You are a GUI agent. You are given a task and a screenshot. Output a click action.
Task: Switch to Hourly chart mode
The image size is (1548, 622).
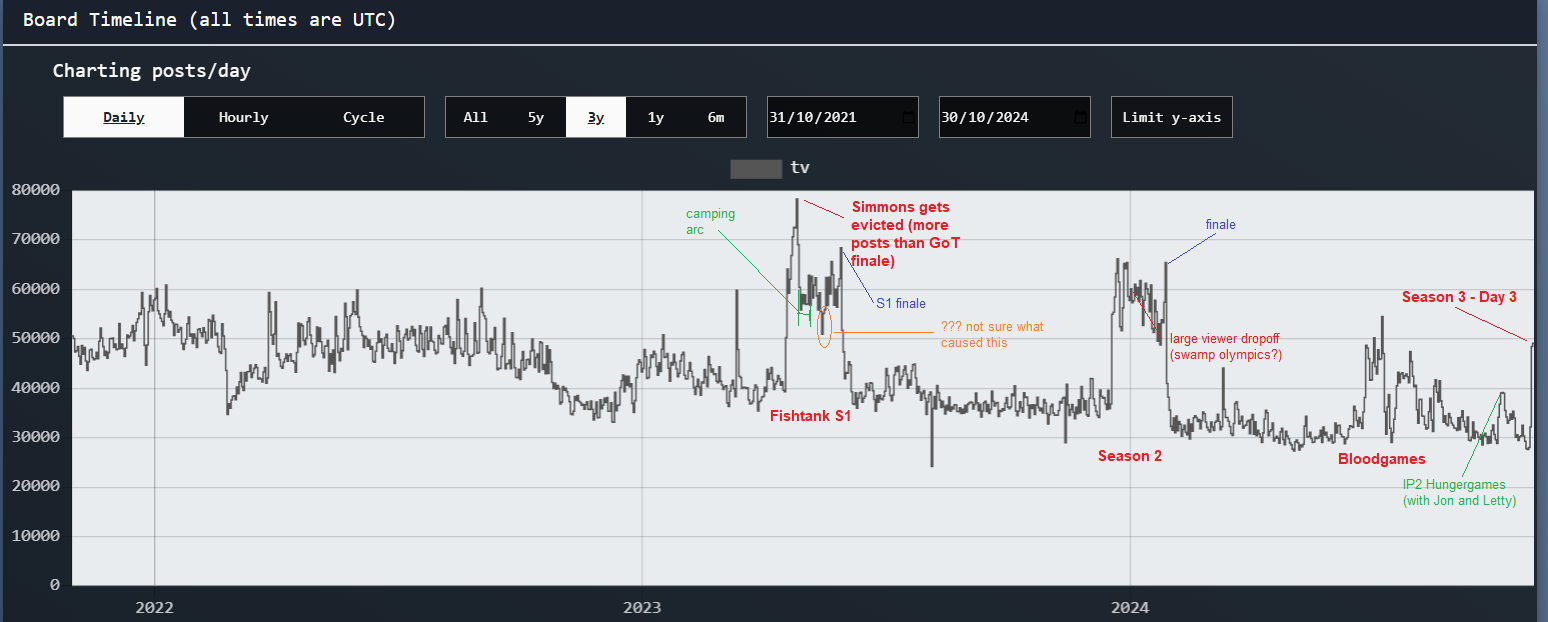point(244,117)
